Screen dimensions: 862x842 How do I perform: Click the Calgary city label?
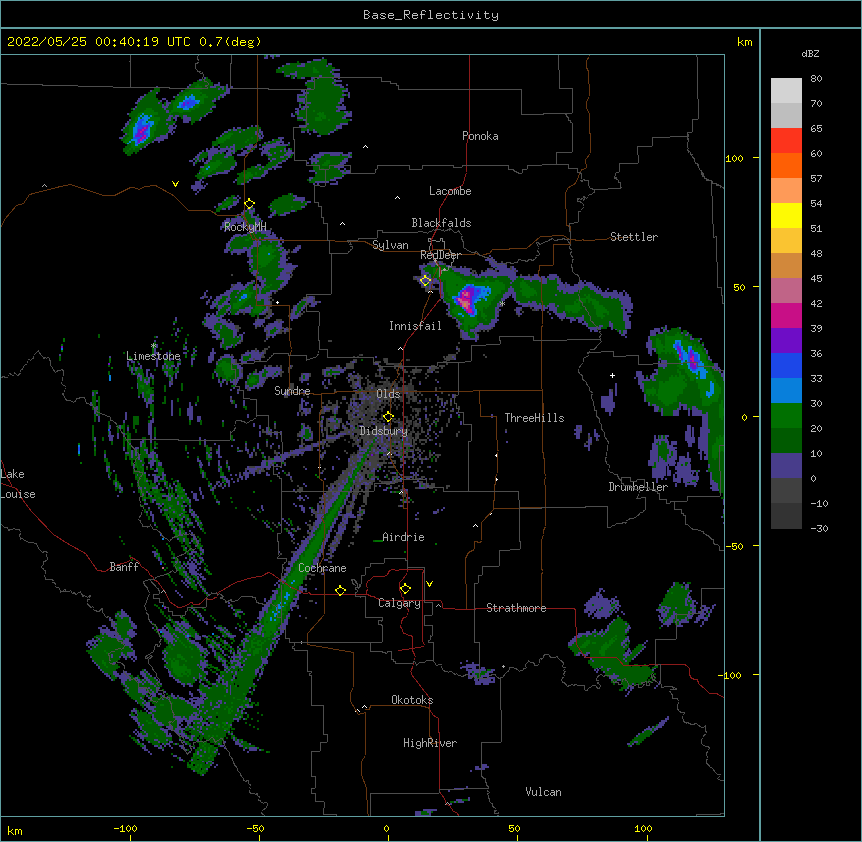[x=399, y=603]
